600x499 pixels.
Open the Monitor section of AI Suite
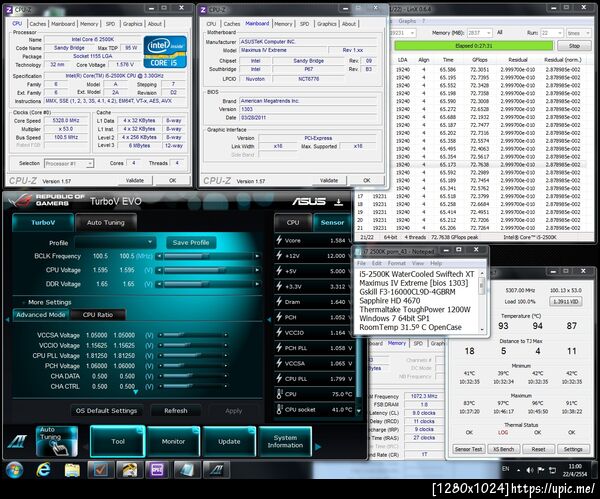[173, 441]
